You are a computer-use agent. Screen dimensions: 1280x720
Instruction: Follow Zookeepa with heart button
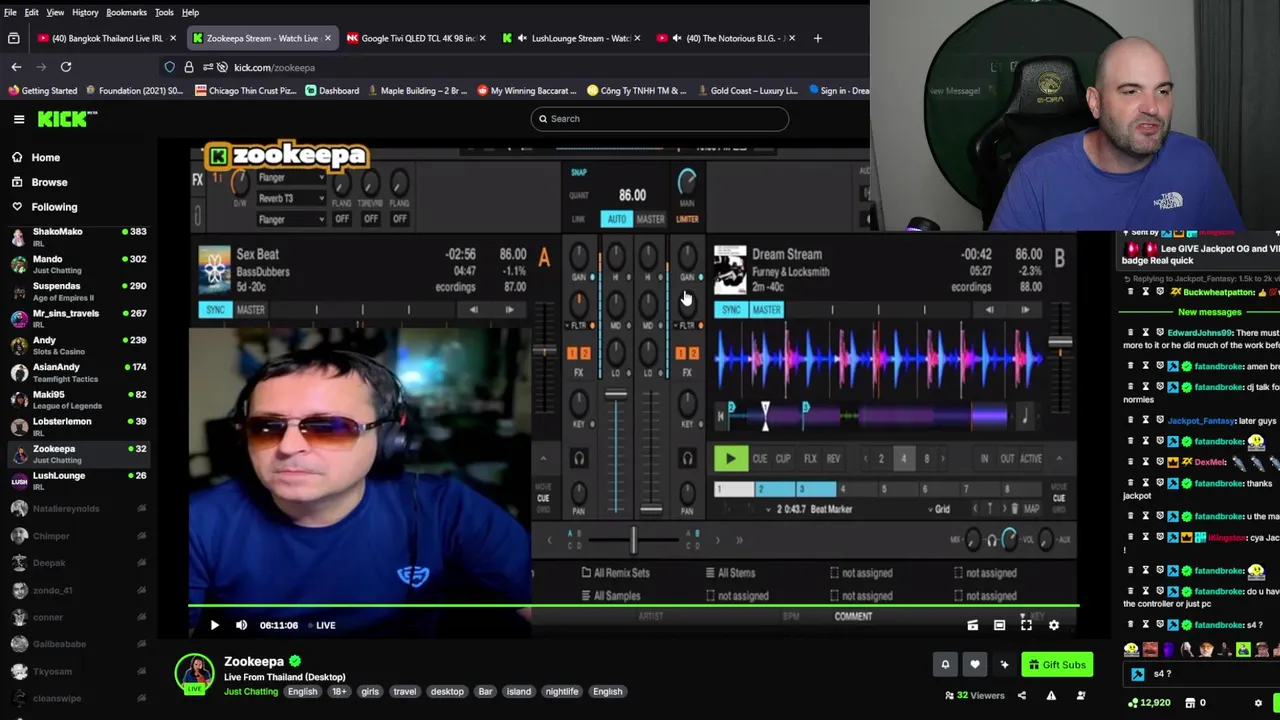point(975,664)
